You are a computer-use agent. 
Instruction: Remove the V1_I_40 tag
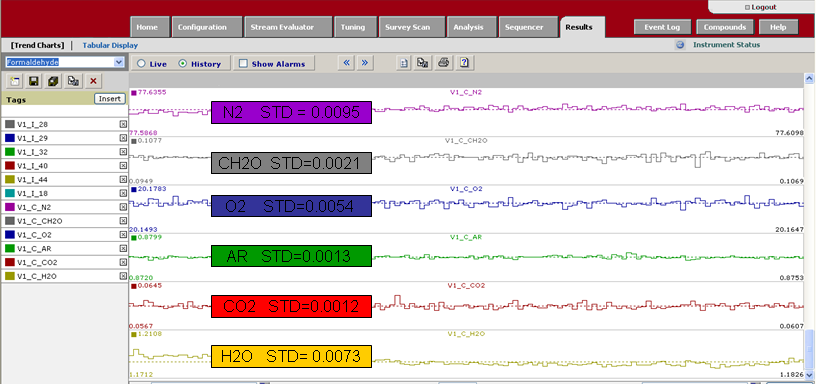(123, 165)
